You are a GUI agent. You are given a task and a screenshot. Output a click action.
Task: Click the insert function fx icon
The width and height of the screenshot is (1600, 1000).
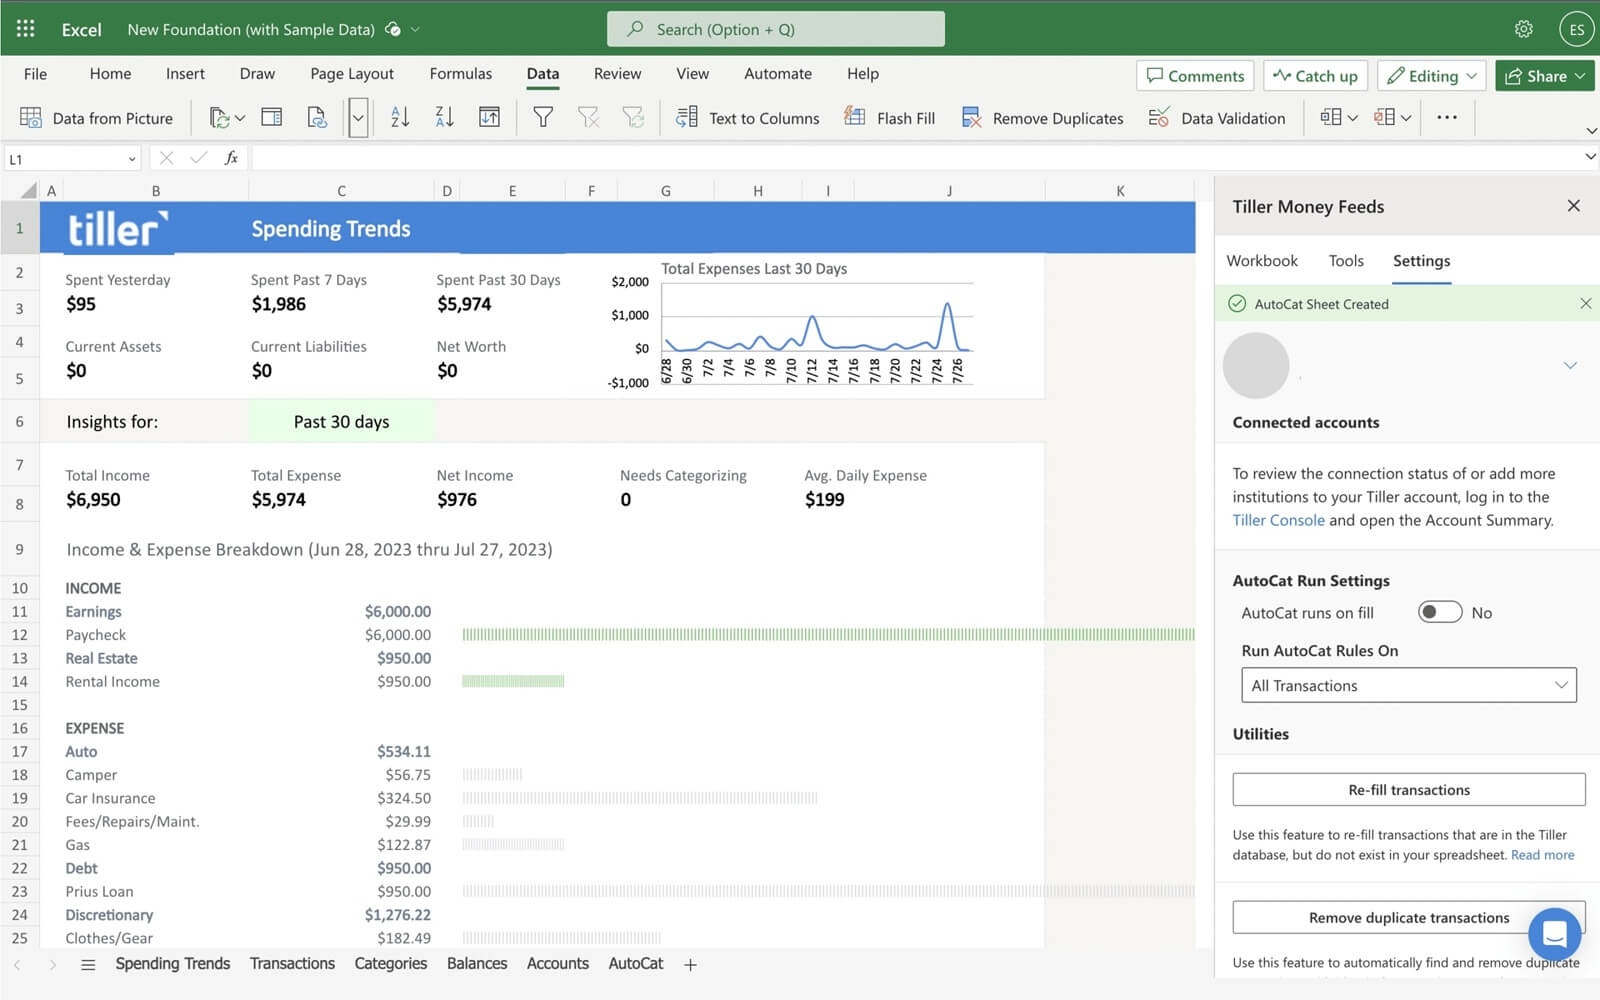coord(231,158)
